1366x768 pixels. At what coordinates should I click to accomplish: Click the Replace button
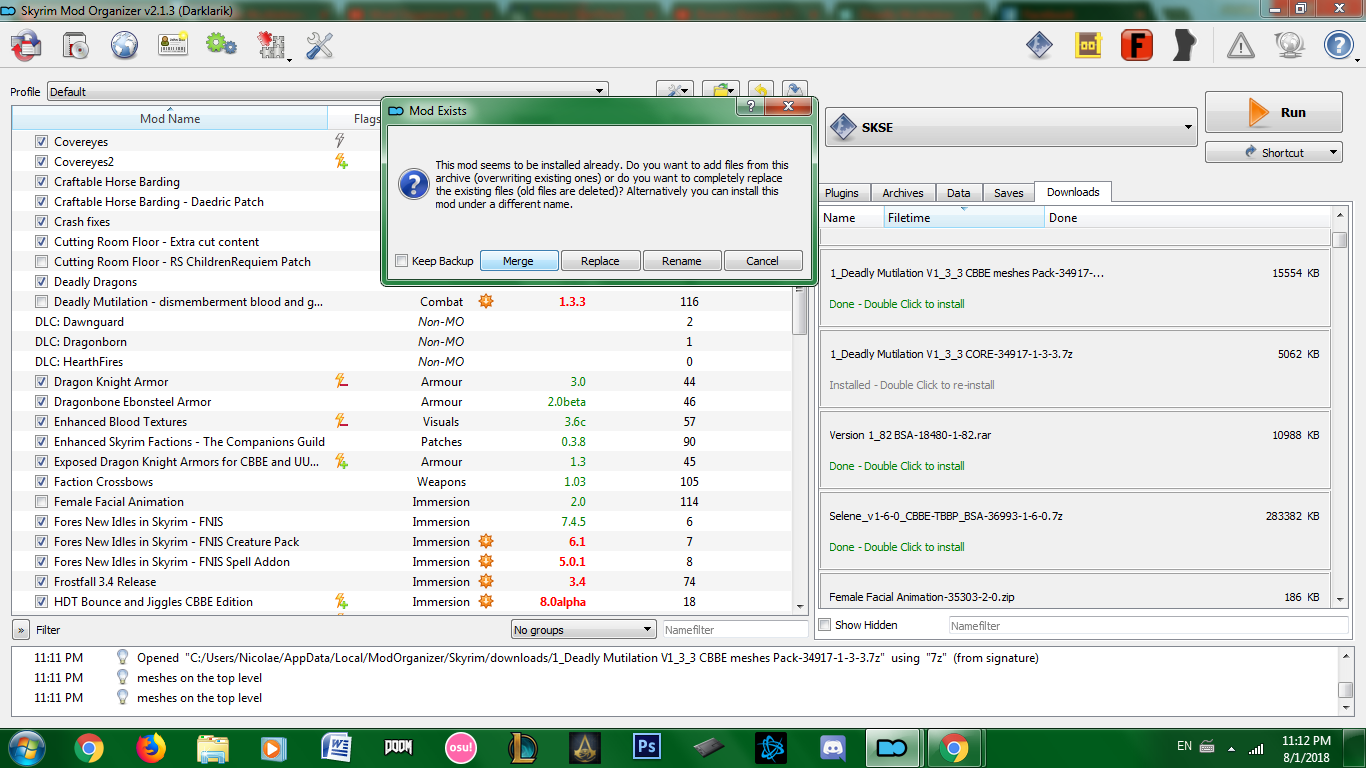click(600, 261)
